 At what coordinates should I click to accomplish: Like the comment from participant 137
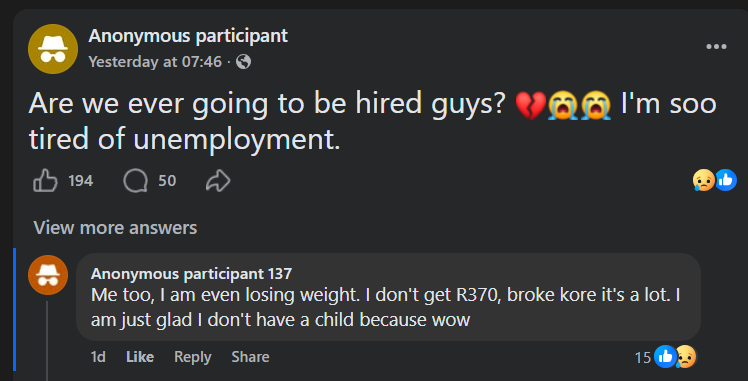[140, 357]
